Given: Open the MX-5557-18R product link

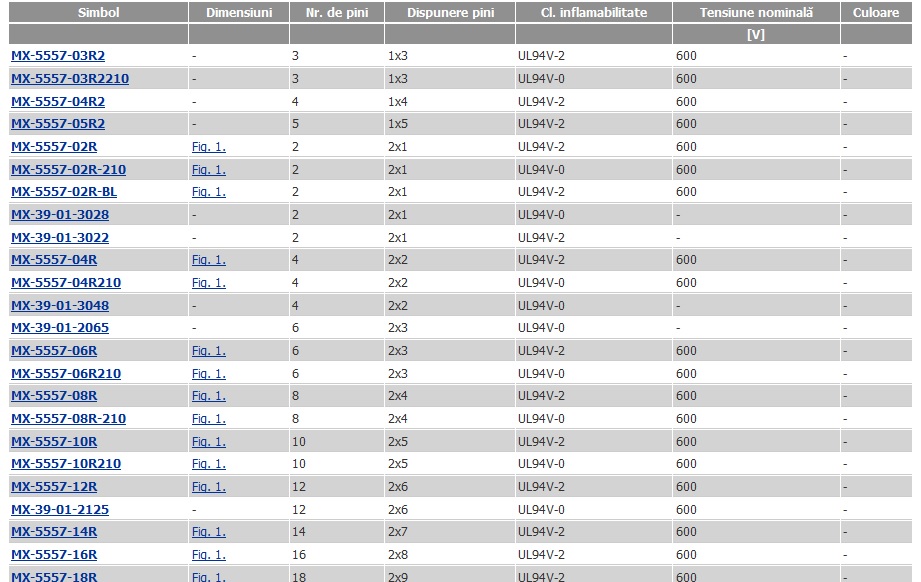Looking at the screenshot, I should click(x=54, y=576).
